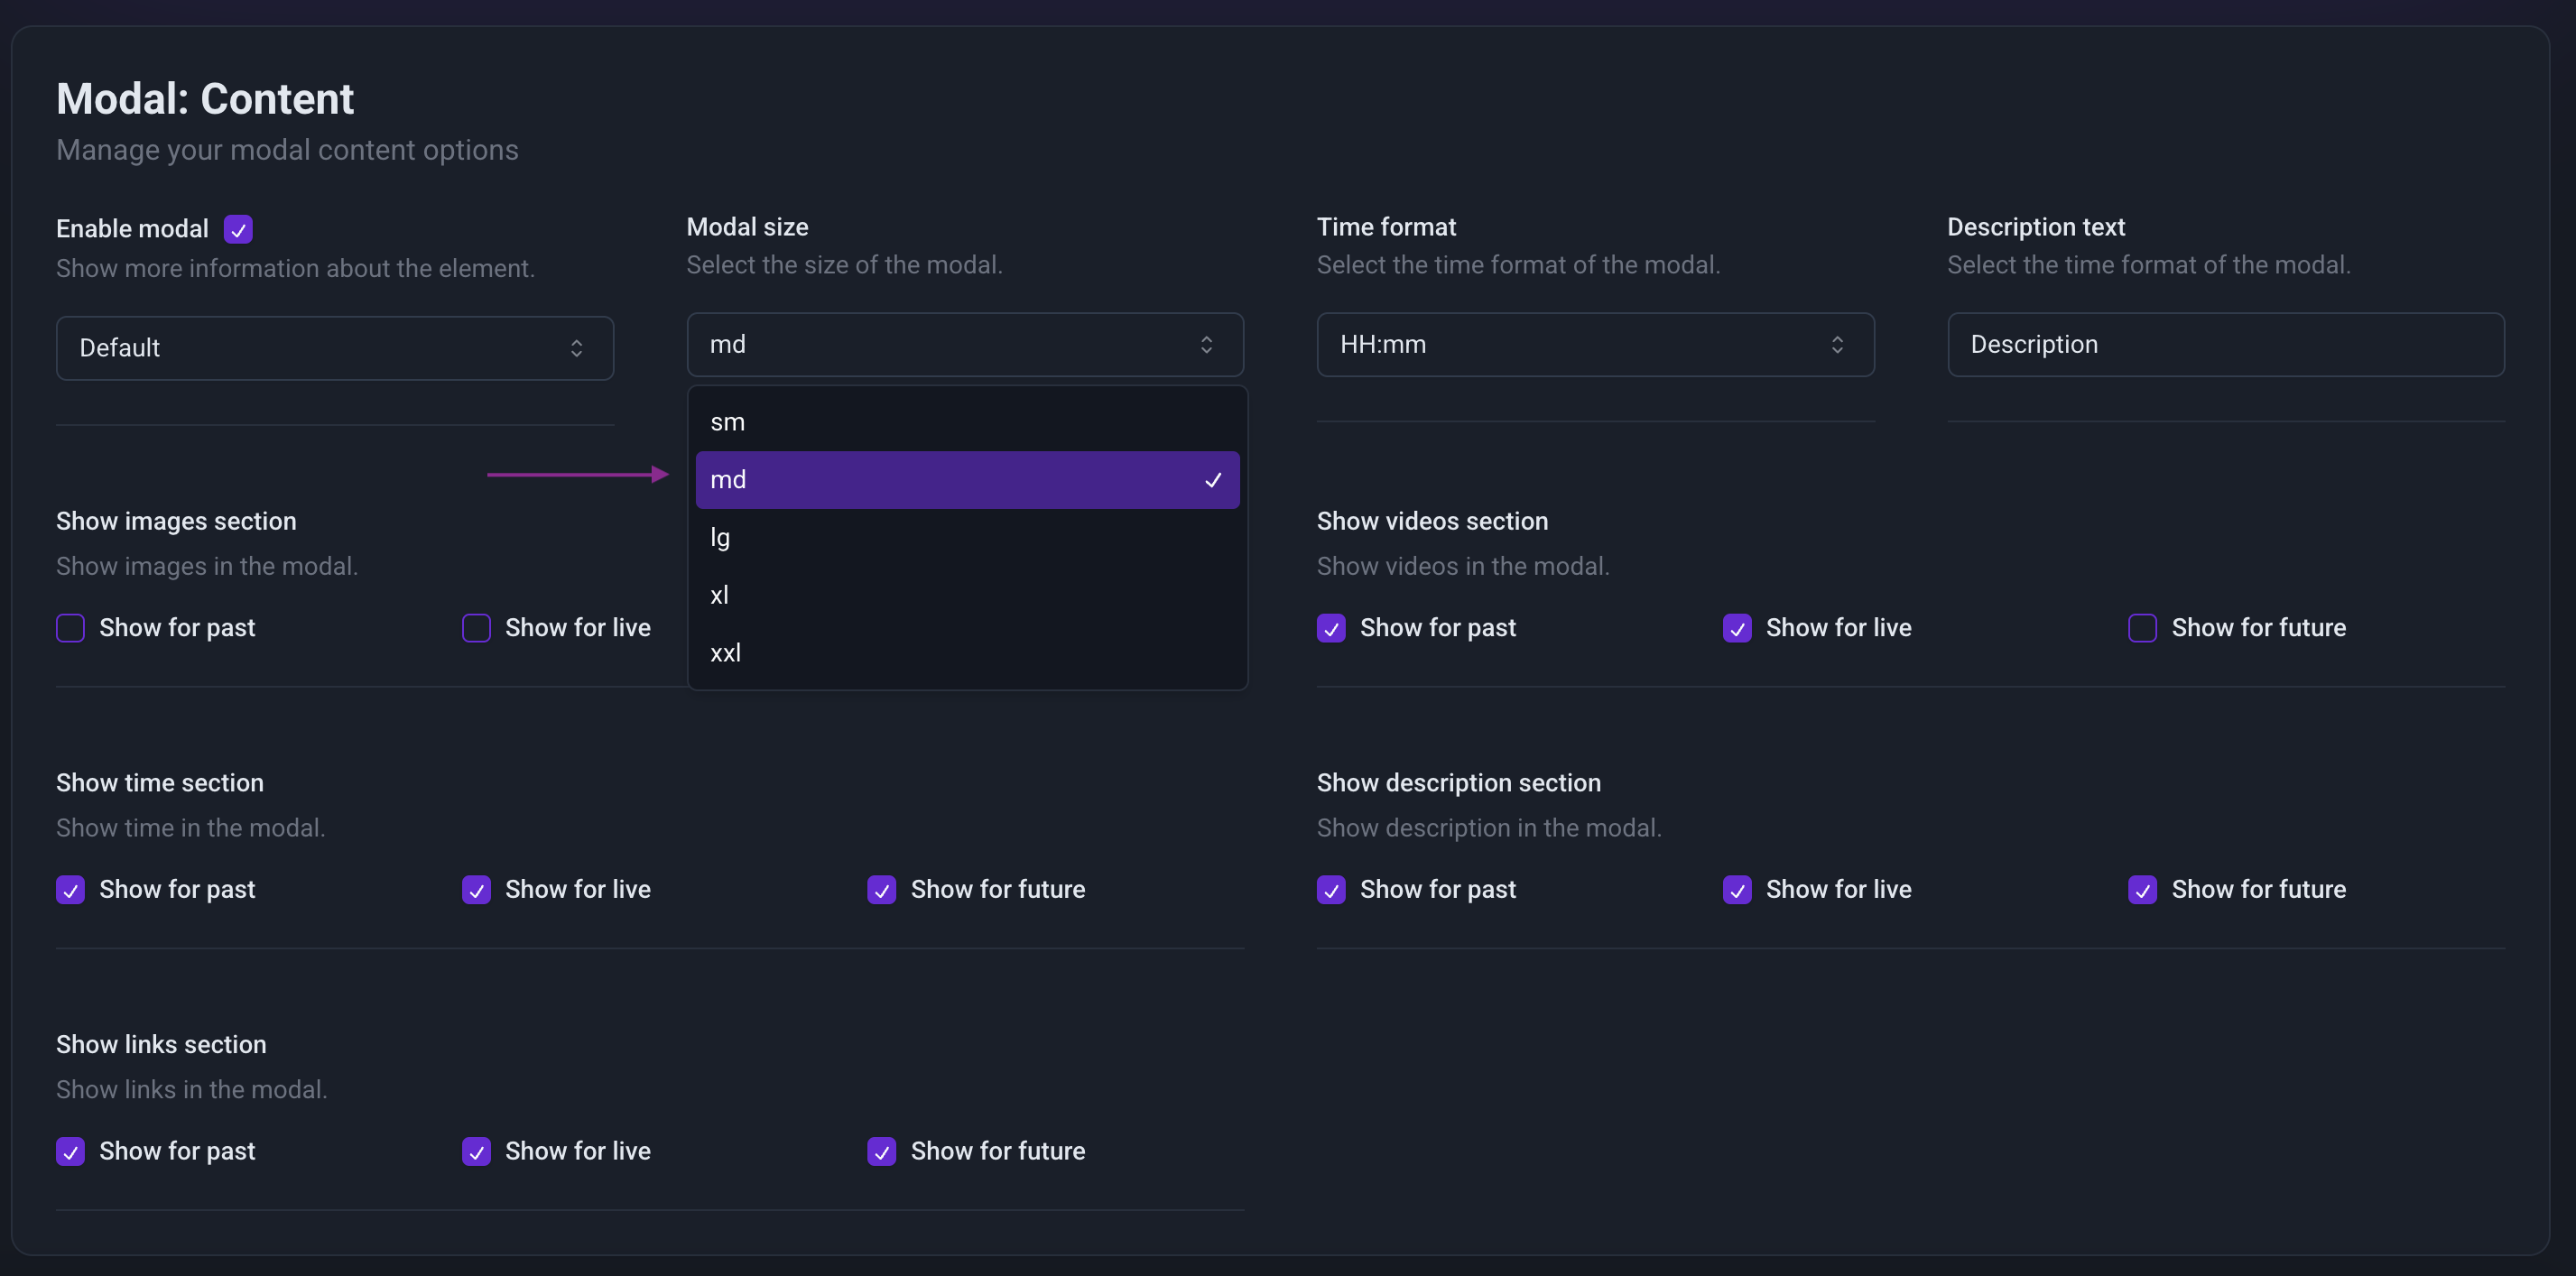Click the chevron icon in Modal size box
The width and height of the screenshot is (2576, 1276).
tap(1207, 345)
